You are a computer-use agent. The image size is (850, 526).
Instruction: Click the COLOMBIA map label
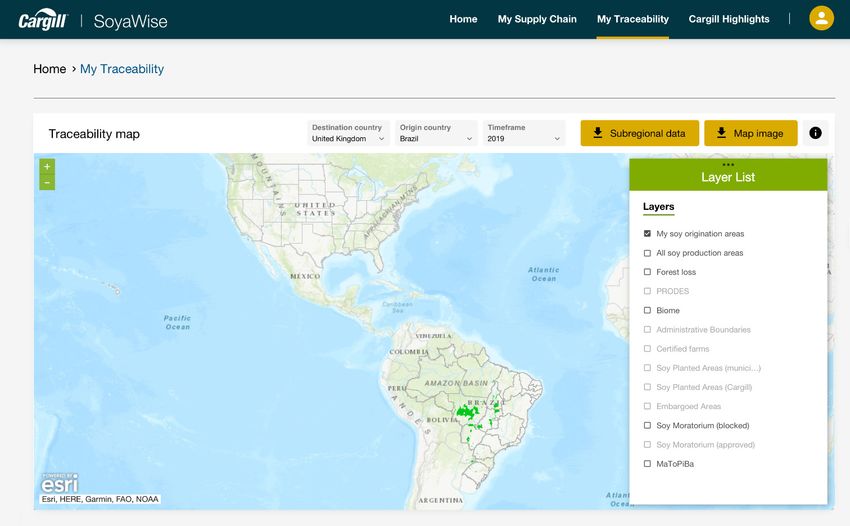click(x=409, y=352)
